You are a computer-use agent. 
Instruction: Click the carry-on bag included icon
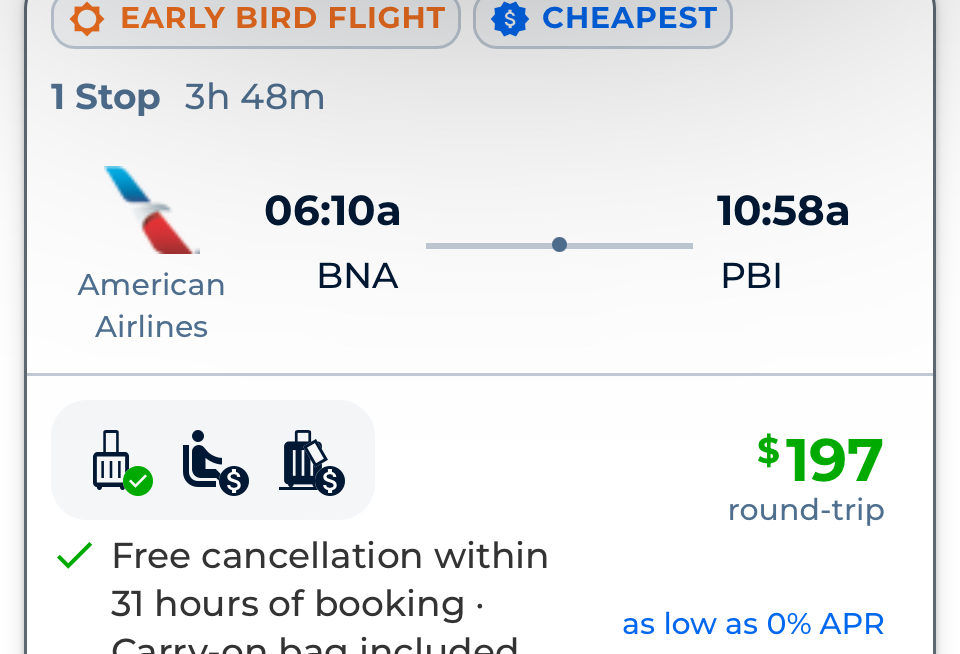tap(122, 462)
